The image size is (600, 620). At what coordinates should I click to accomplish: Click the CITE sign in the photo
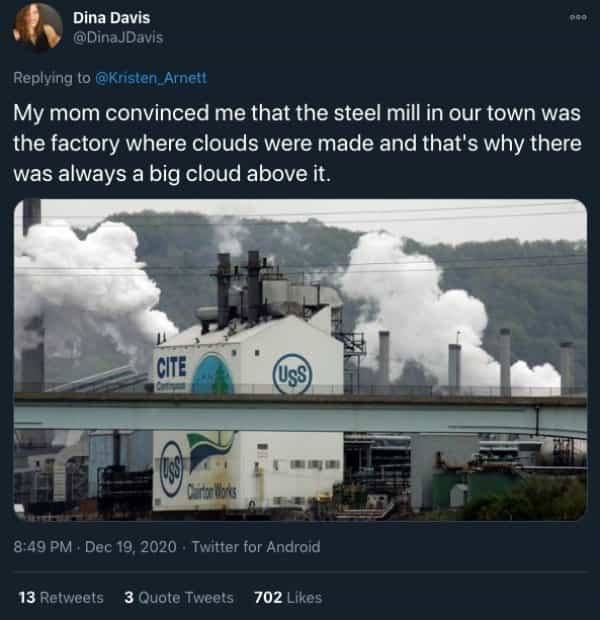pyautogui.click(x=171, y=366)
